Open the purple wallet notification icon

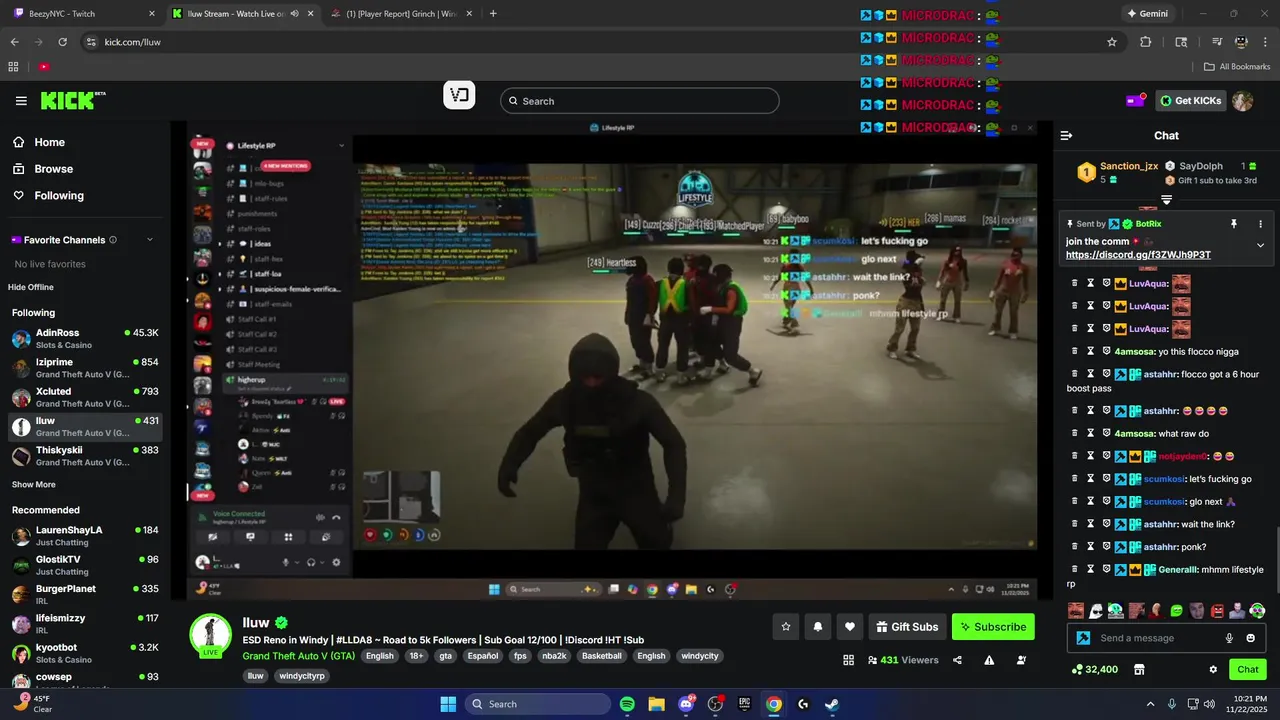(x=1135, y=100)
